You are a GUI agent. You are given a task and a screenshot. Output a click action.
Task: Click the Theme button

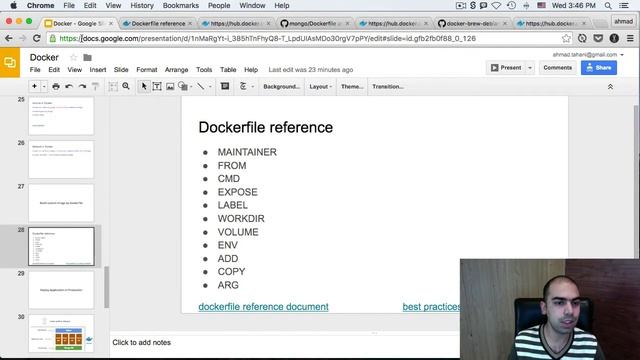[352, 87]
